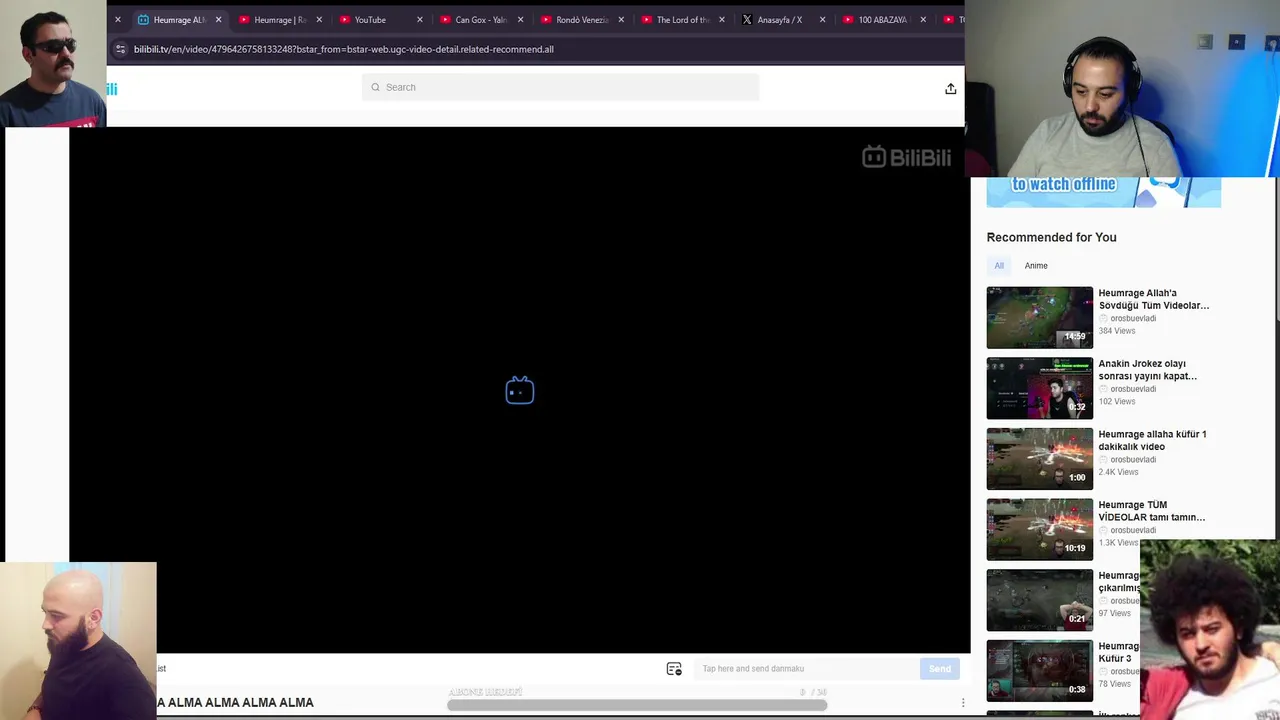1280x720 pixels.
Task: Click the ABONE HEDEFİ progress bar
Action: click(x=637, y=705)
